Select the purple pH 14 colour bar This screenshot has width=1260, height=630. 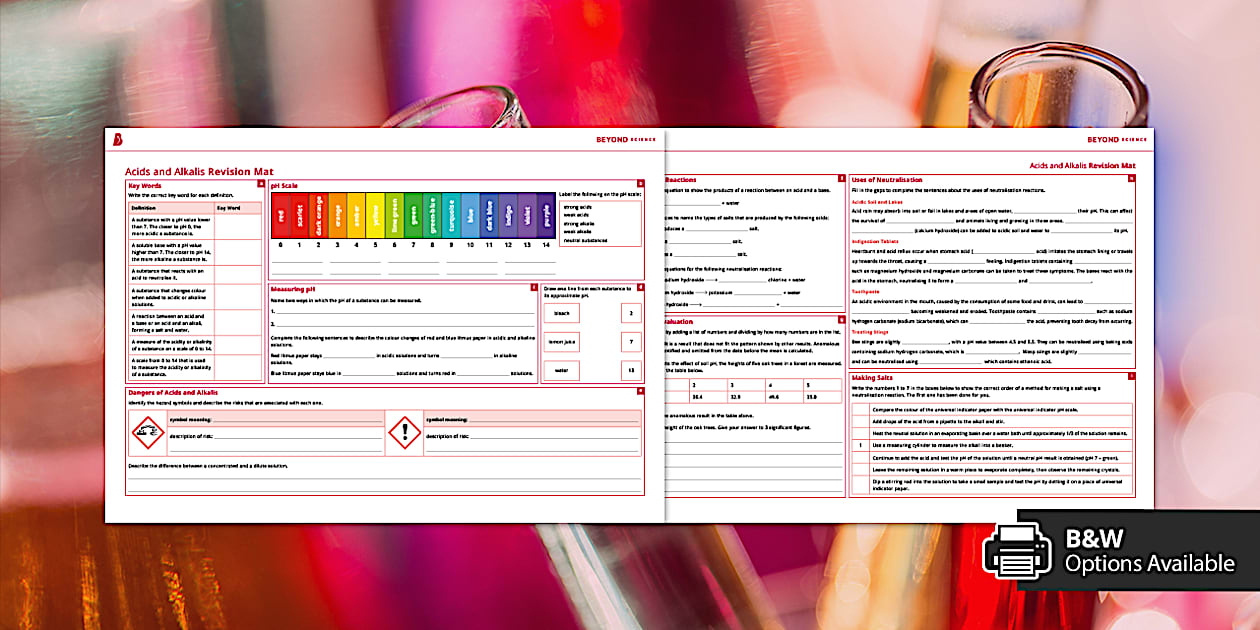[x=546, y=215]
